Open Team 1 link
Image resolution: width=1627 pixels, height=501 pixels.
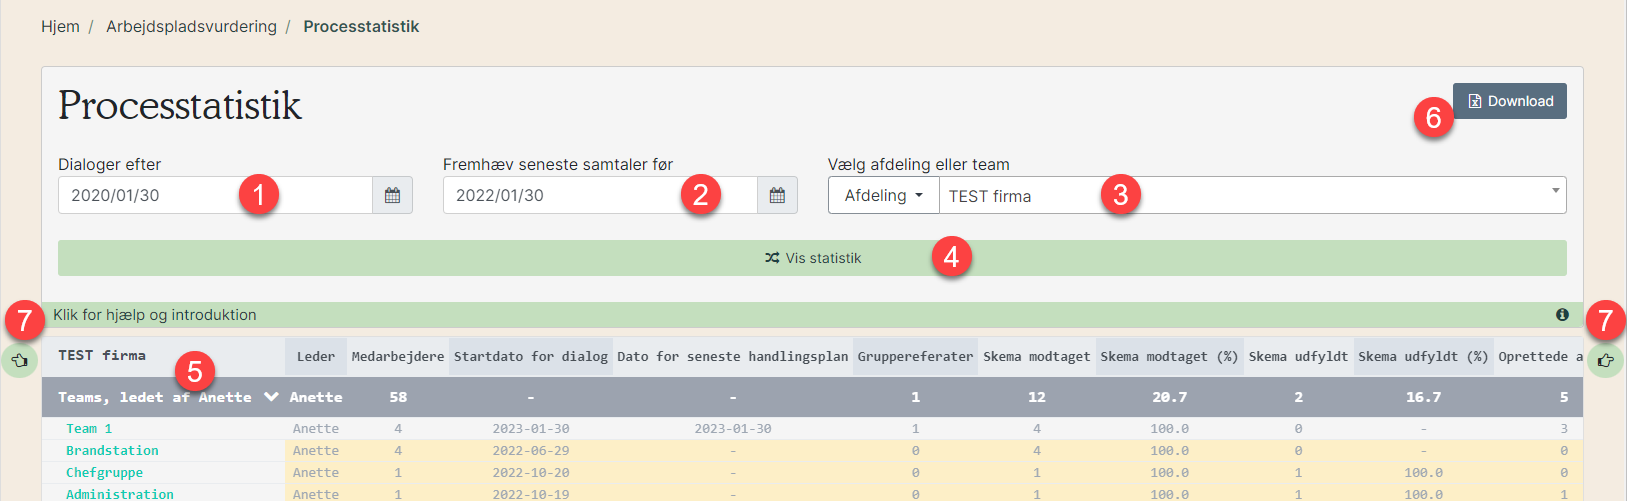click(x=89, y=429)
